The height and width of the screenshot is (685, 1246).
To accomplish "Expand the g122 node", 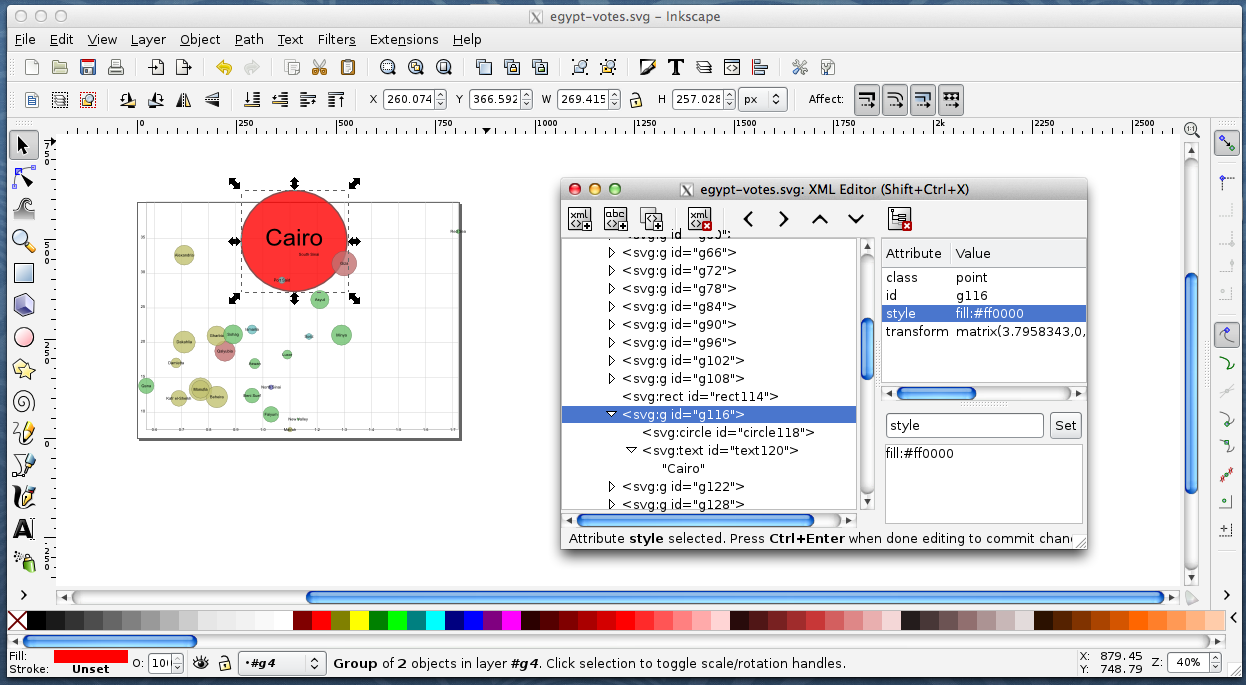I will point(612,487).
